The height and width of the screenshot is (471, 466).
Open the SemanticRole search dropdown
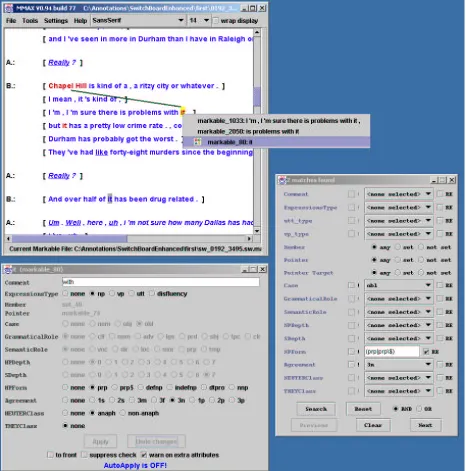(x=399, y=312)
